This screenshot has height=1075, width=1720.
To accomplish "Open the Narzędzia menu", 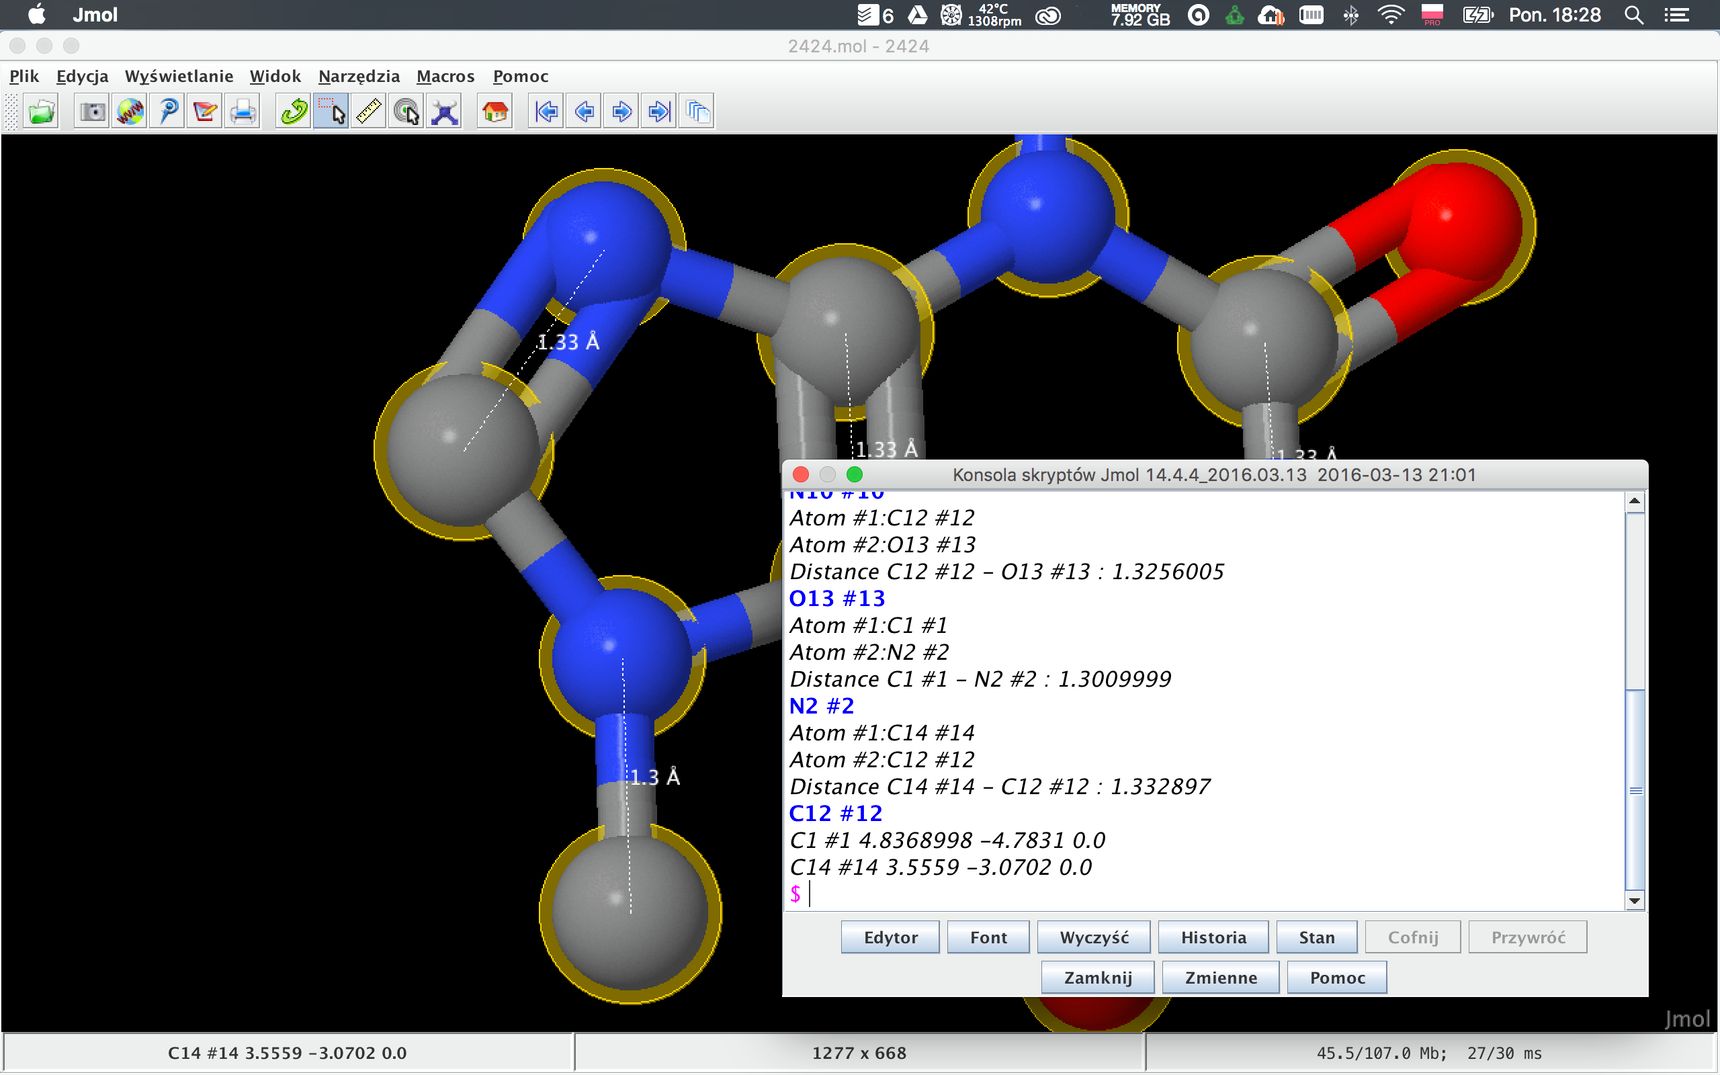I will click(x=359, y=76).
